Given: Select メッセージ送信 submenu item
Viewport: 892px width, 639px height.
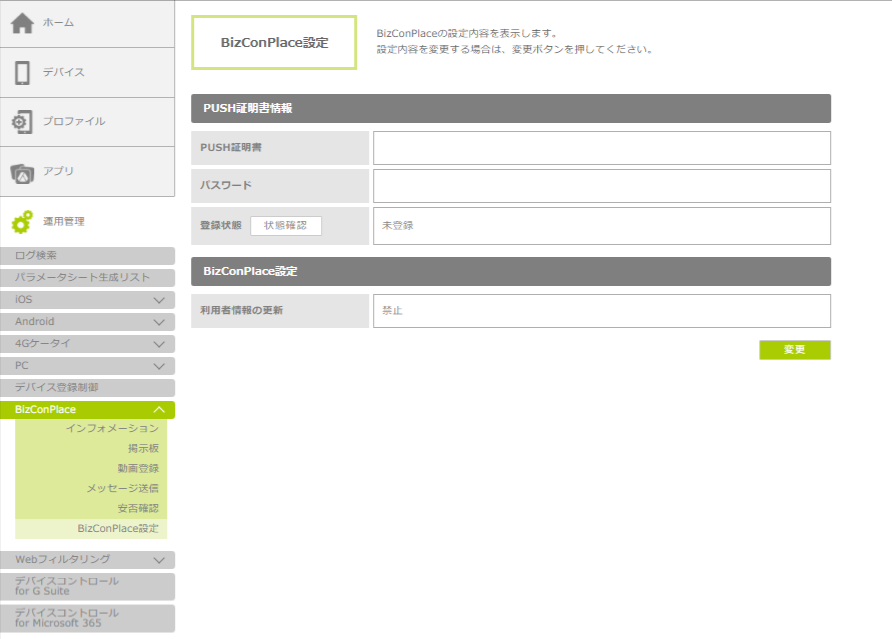Looking at the screenshot, I should point(122,489).
